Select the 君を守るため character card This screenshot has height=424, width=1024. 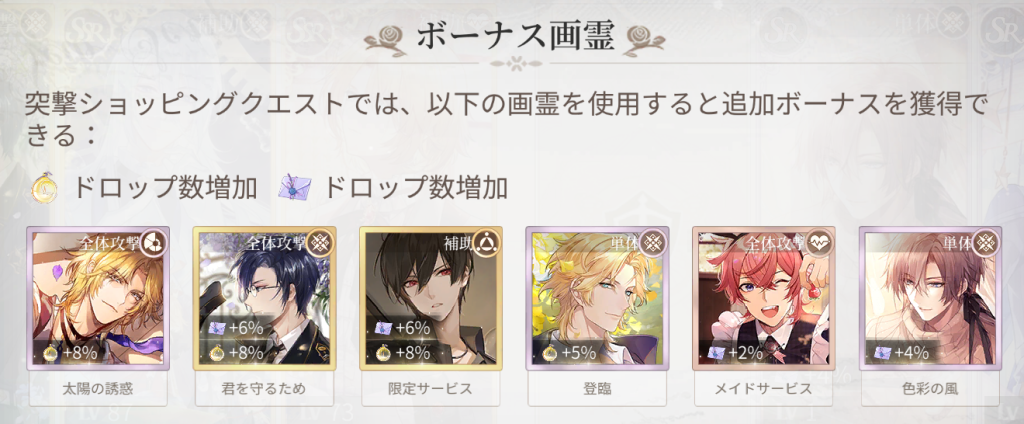tap(264, 299)
